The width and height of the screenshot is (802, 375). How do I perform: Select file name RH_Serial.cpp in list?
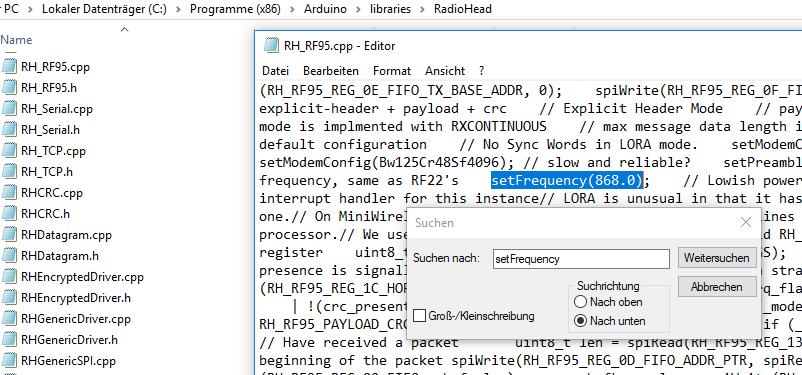pos(57,109)
